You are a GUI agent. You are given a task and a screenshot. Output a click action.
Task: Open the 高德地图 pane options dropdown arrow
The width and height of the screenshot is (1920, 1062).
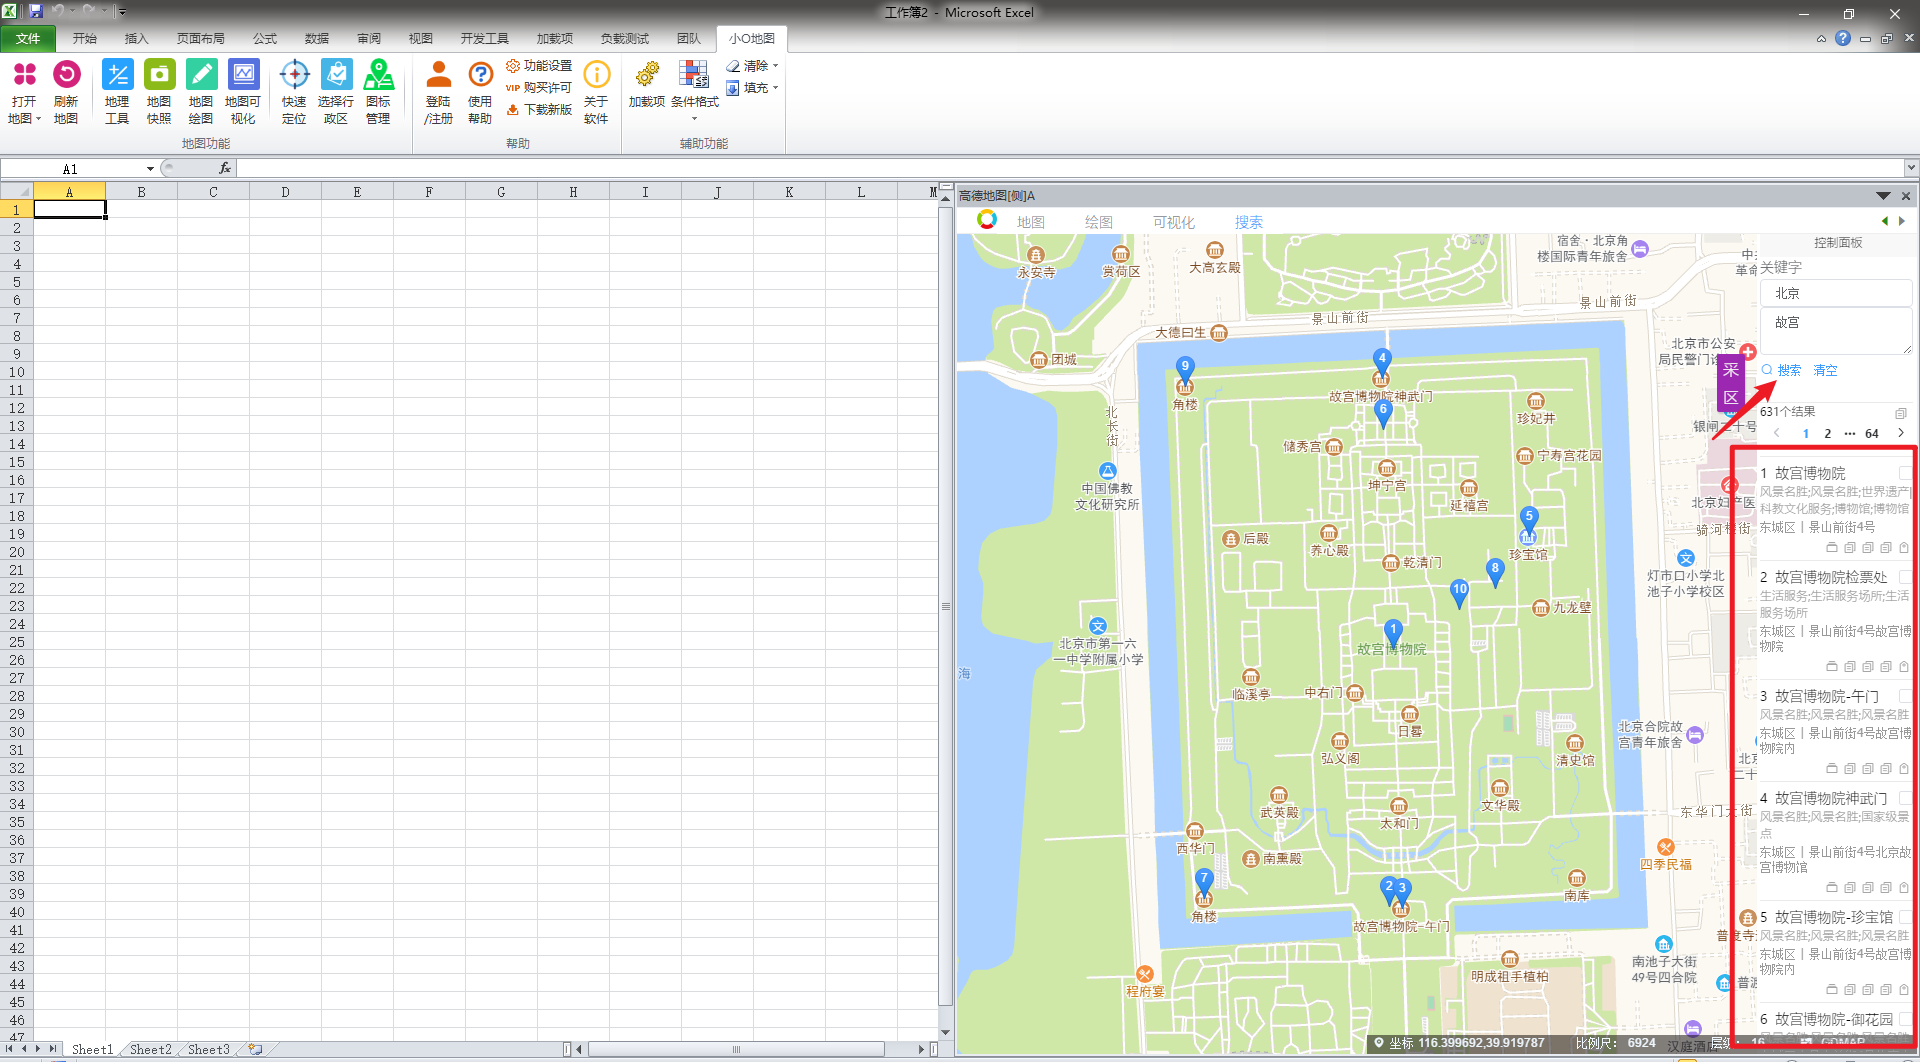(x=1883, y=196)
